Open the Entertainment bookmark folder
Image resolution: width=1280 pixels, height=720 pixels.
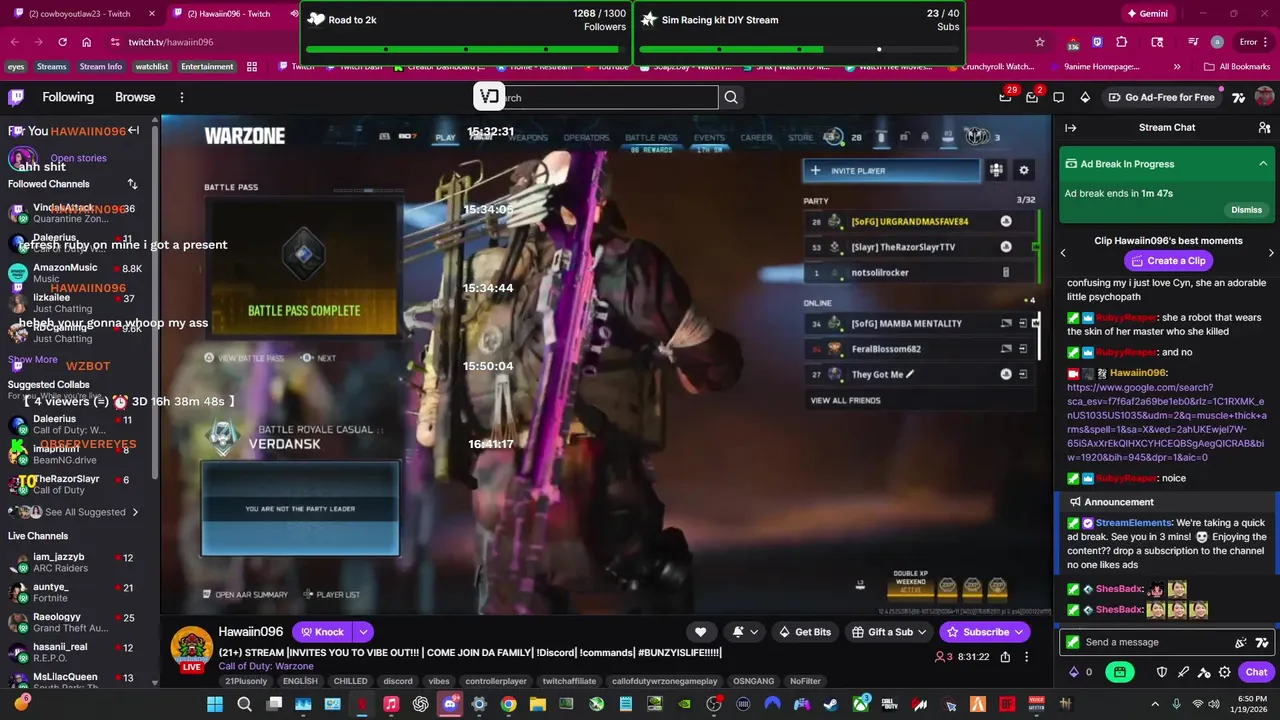[x=207, y=67]
